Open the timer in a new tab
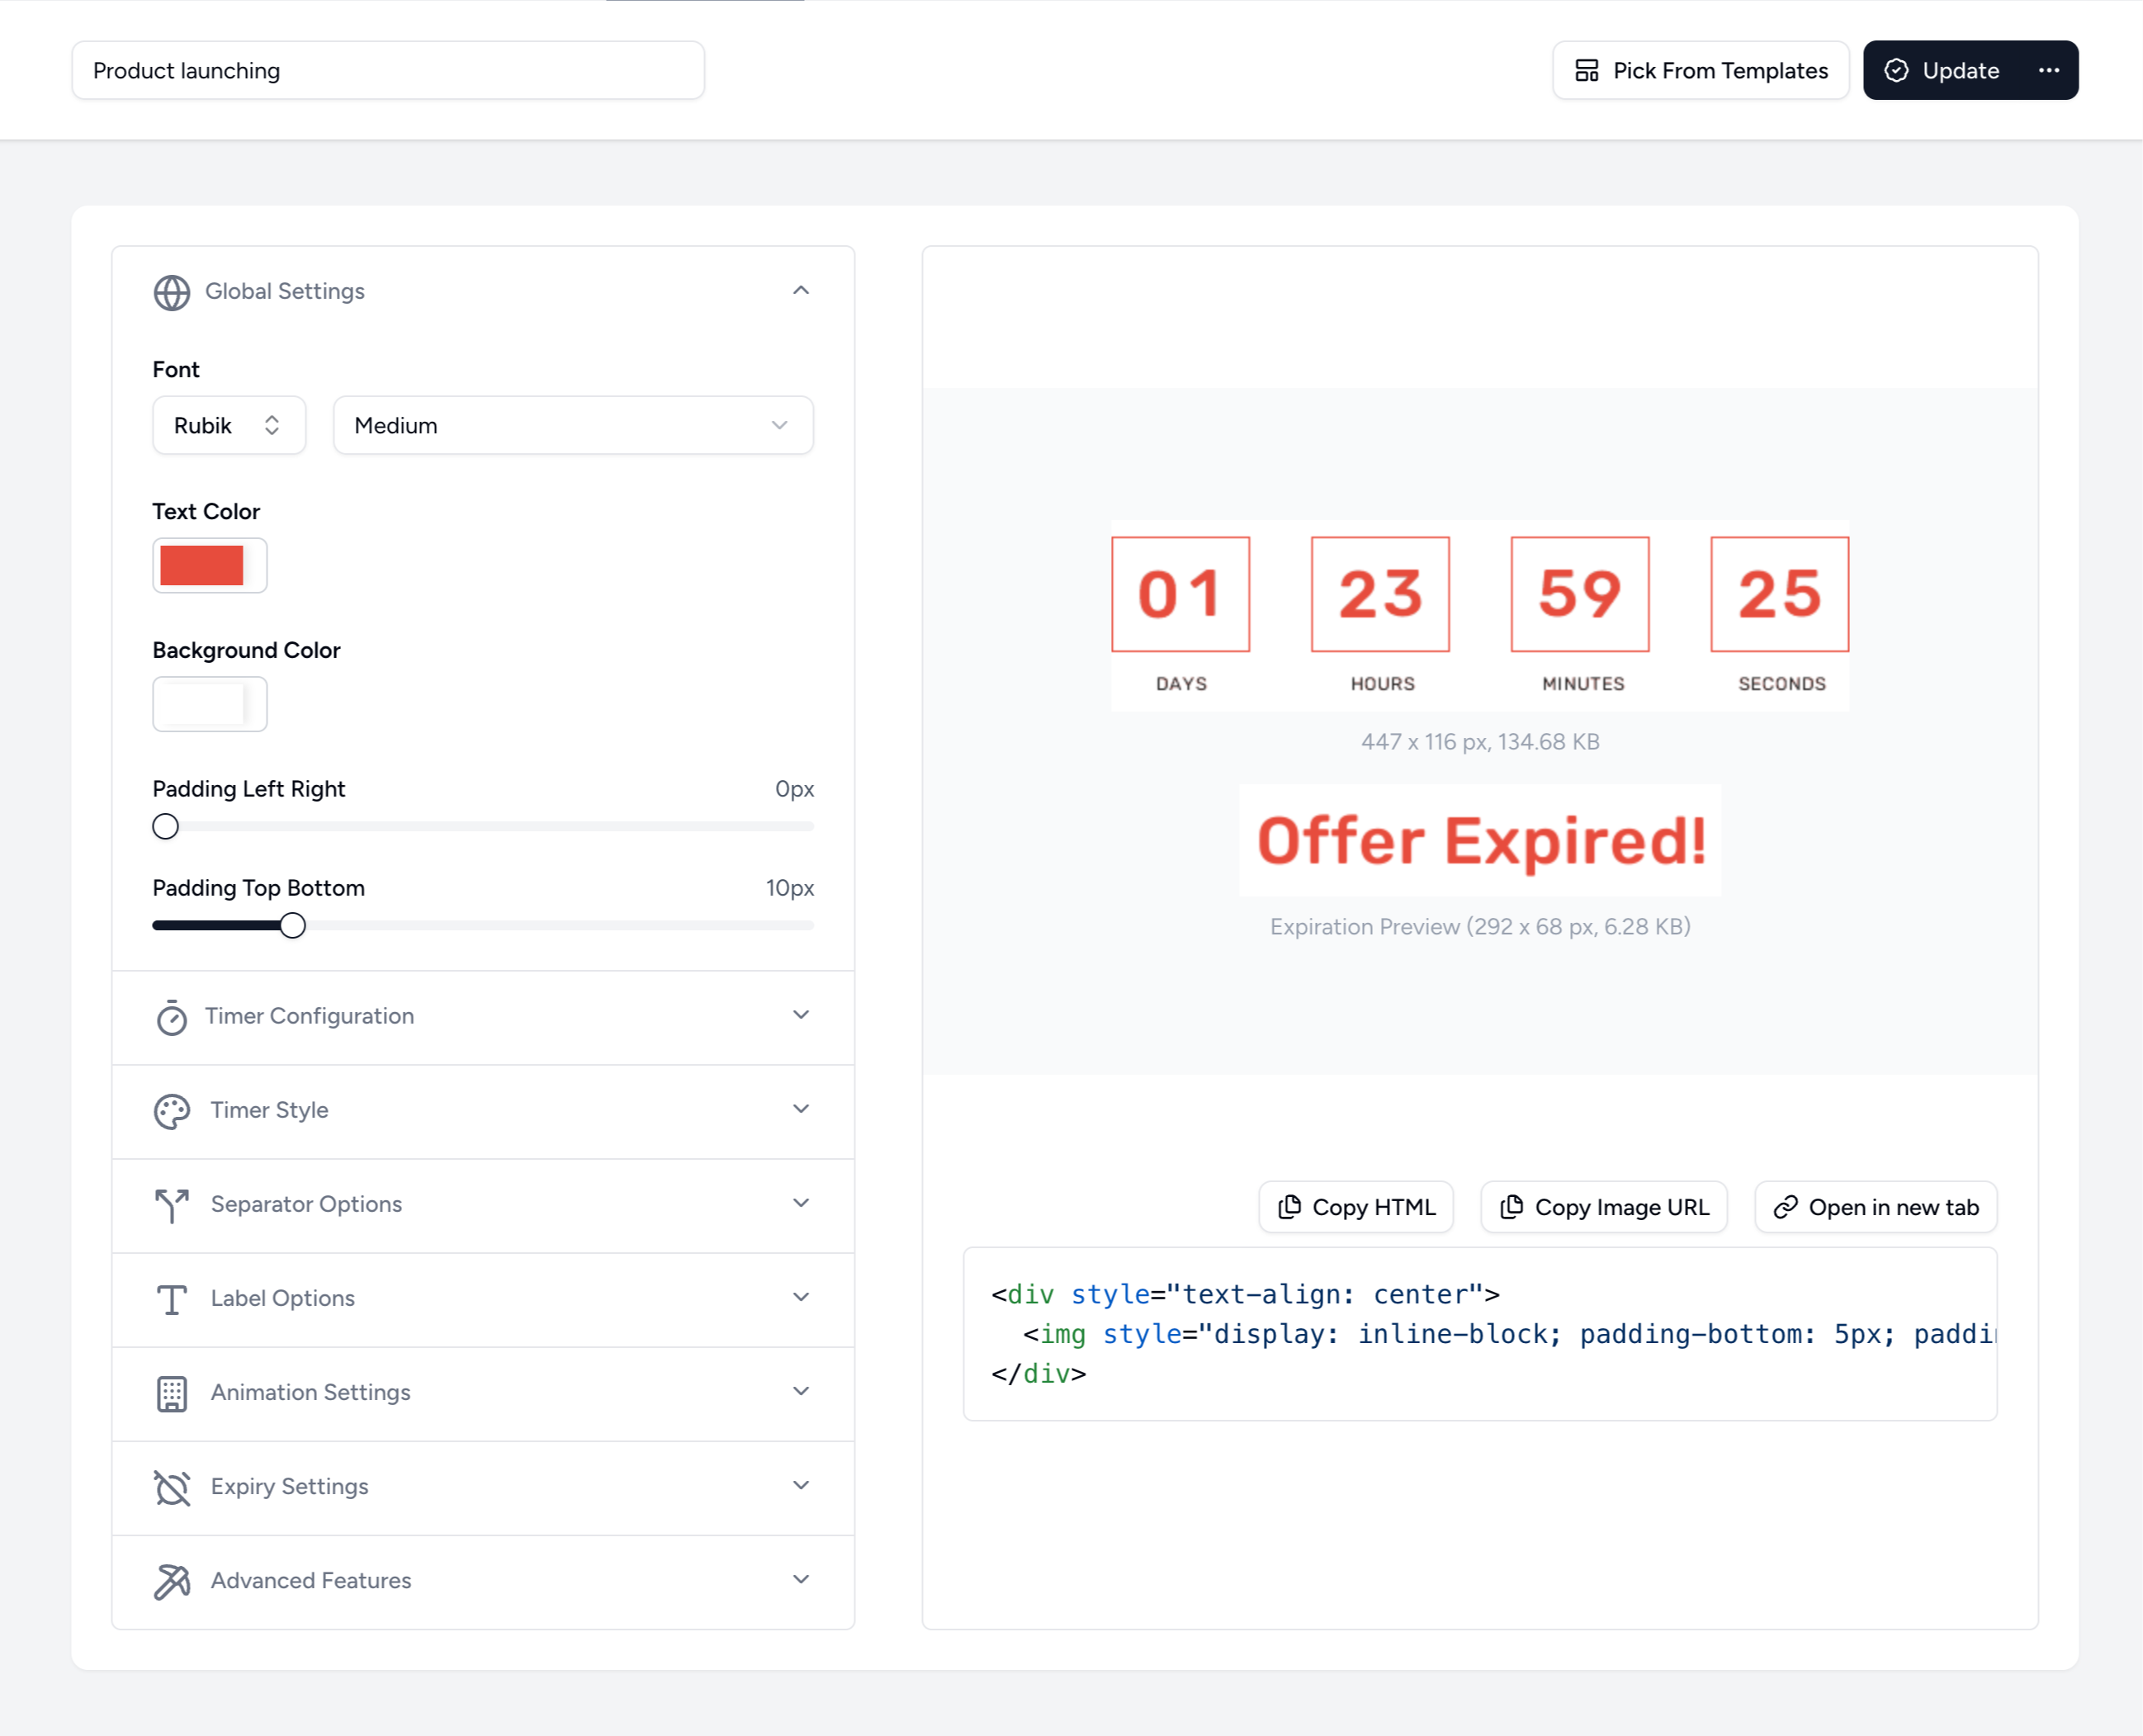This screenshot has height=1736, width=2143. pos(1875,1207)
